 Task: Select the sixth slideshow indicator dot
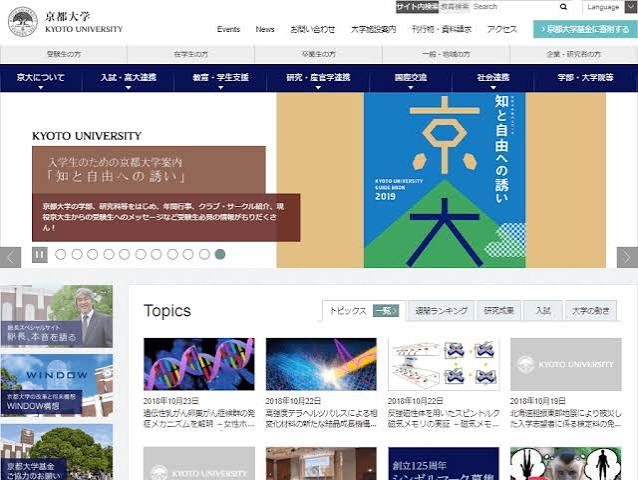click(x=140, y=255)
